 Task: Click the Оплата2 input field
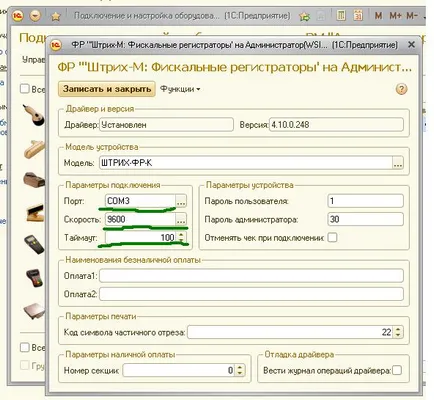point(251,294)
